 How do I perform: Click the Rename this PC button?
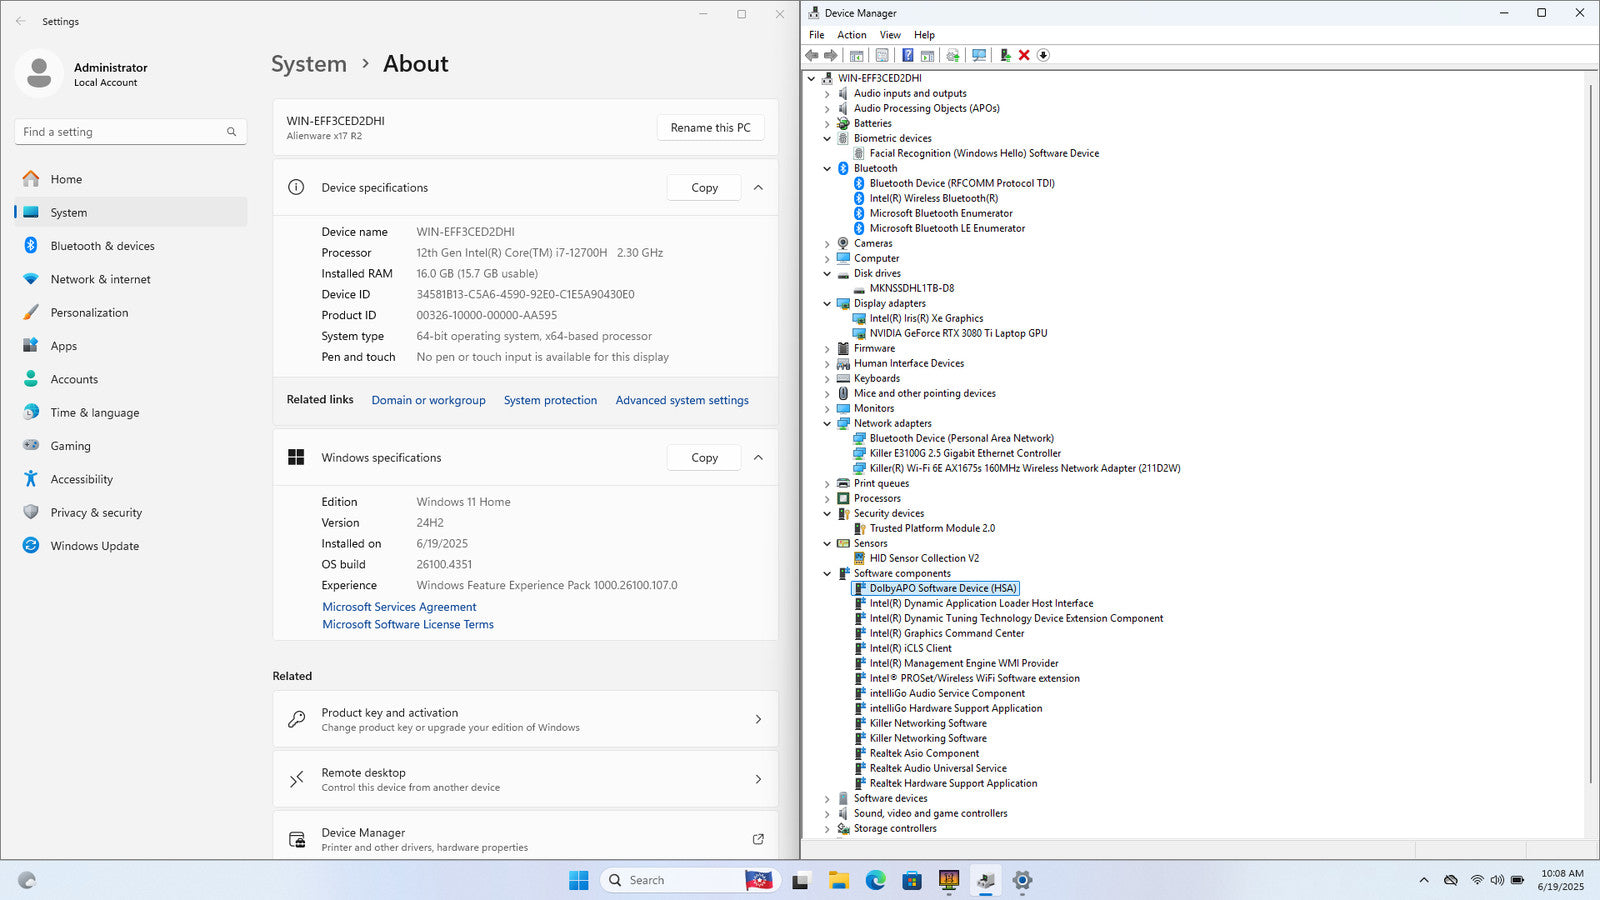(710, 128)
